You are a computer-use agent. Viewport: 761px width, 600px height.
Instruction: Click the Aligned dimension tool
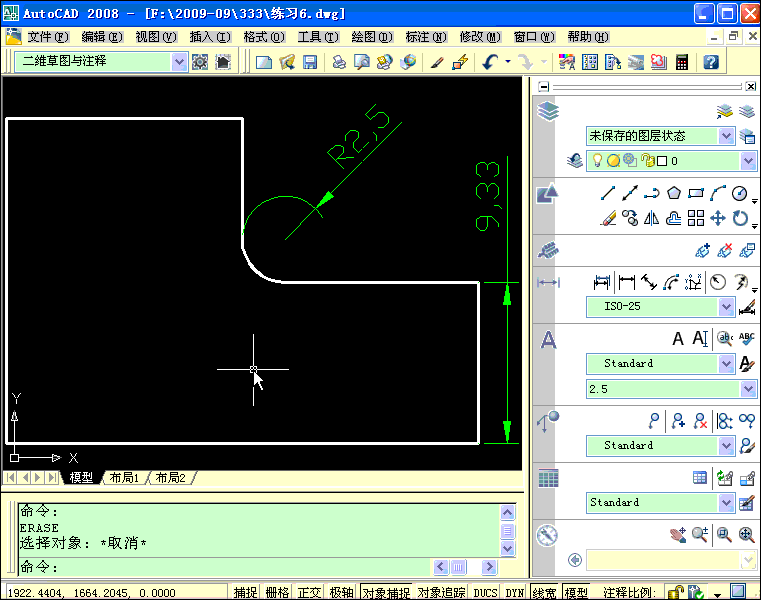[x=649, y=282]
